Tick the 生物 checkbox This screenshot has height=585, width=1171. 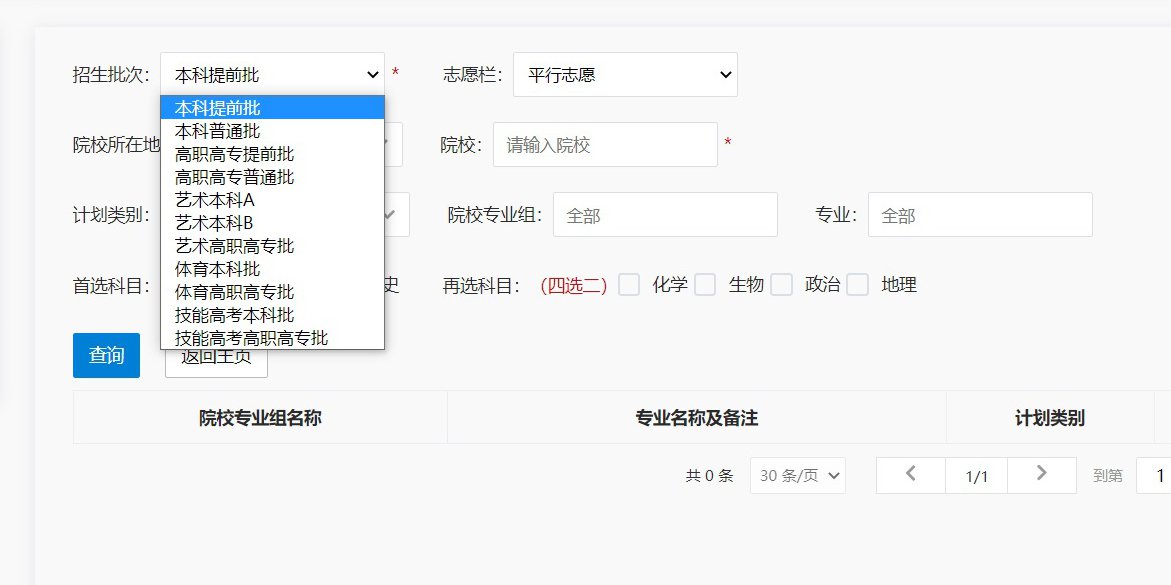pyautogui.click(x=705, y=285)
